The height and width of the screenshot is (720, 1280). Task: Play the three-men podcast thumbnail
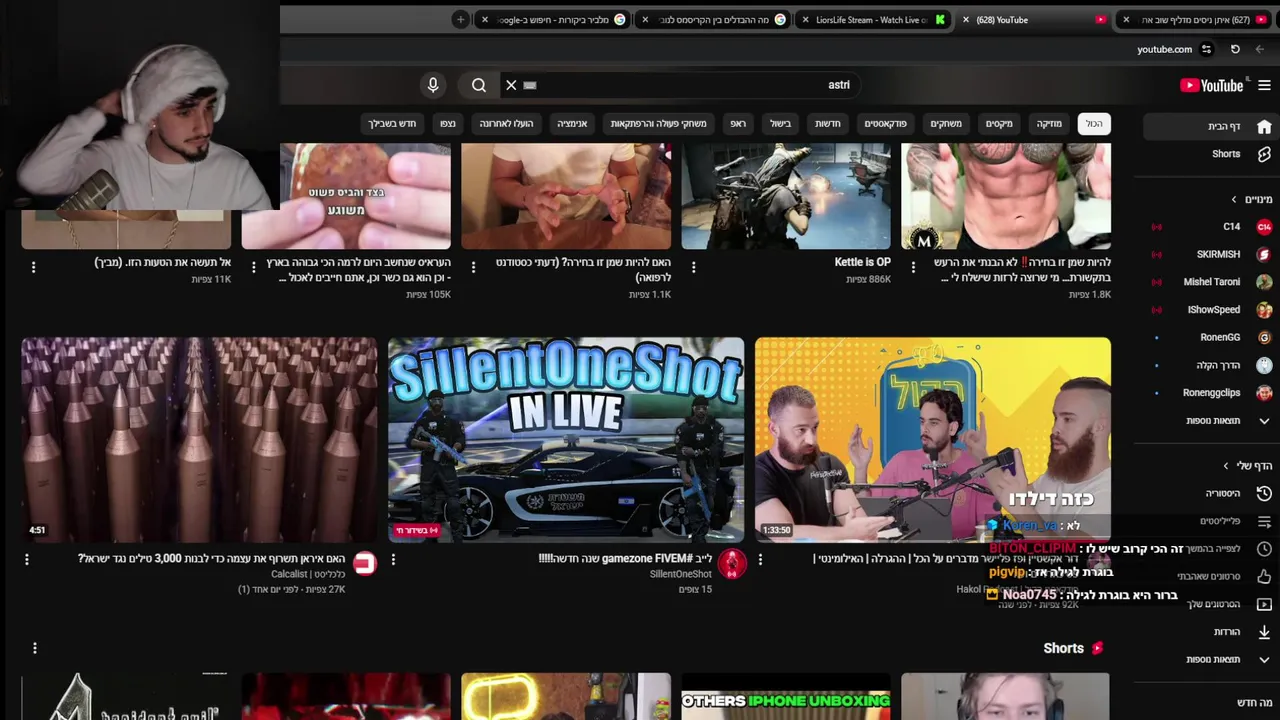click(932, 440)
